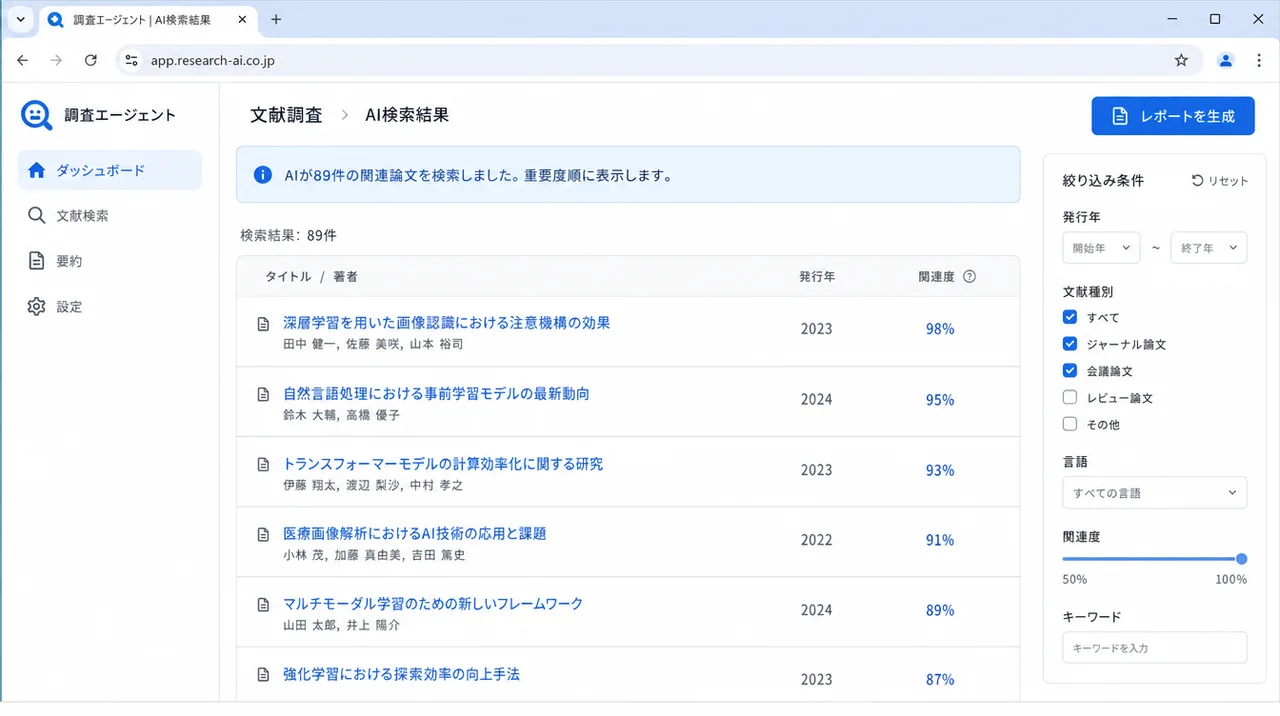This screenshot has height=716, width=1280.
Task: Open paper トランスフォーマーモデルの計算効率化に関する研究
Action: click(443, 464)
